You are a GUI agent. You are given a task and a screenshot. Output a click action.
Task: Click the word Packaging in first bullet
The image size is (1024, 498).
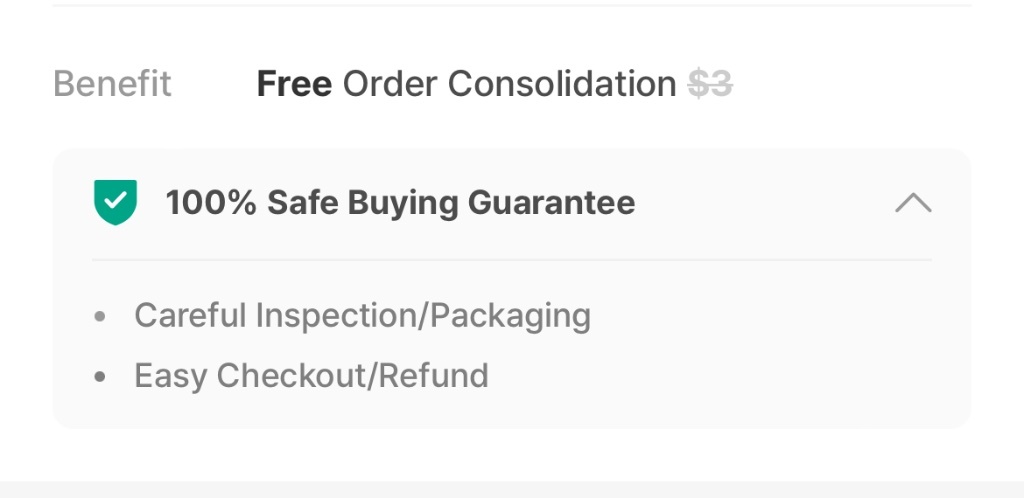511,317
